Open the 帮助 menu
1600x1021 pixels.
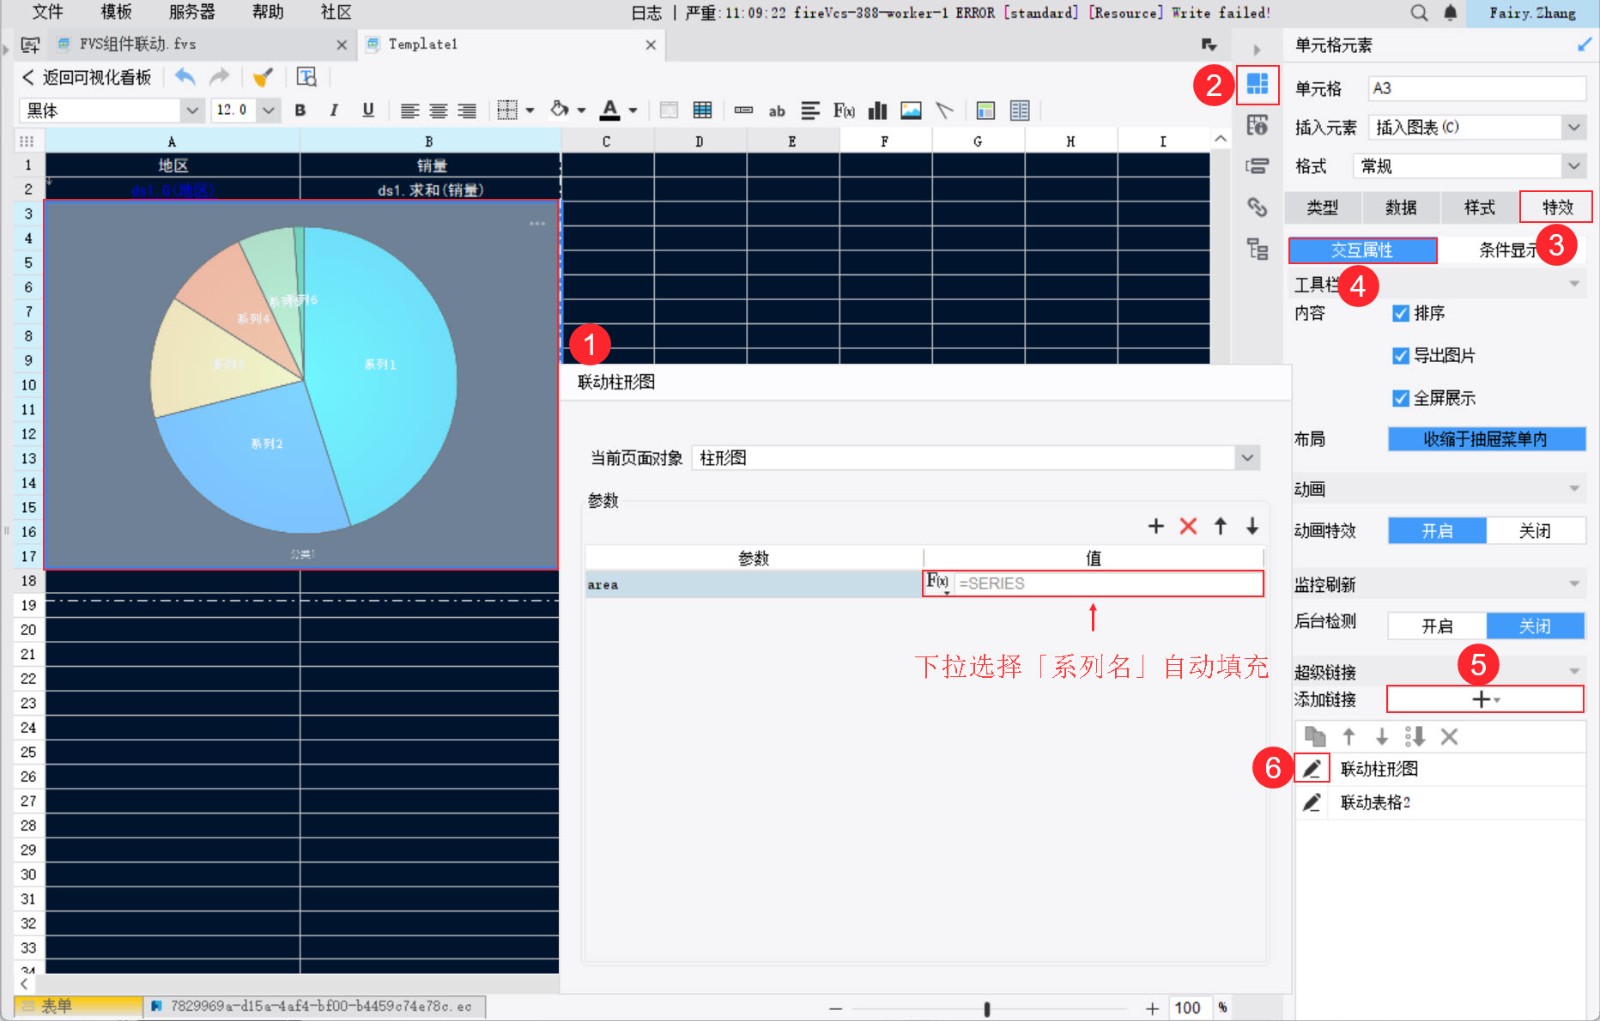coord(268,12)
